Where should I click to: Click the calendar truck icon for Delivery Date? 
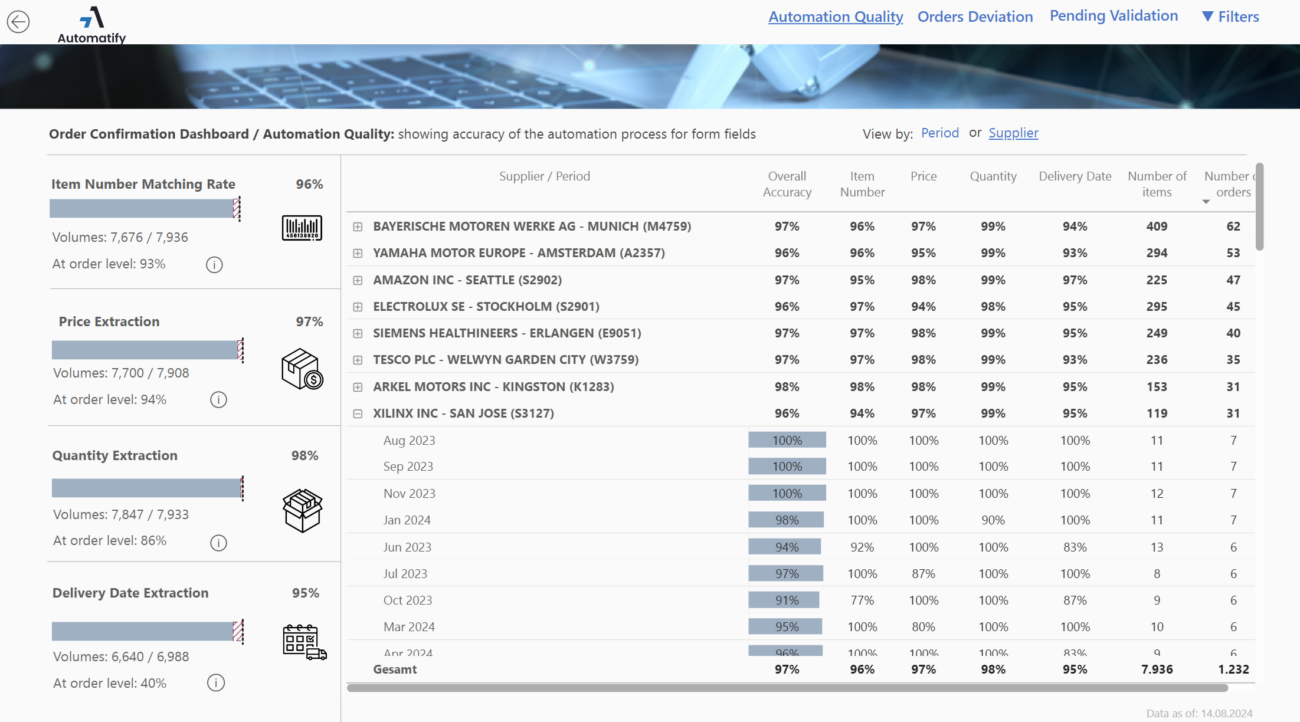(304, 641)
